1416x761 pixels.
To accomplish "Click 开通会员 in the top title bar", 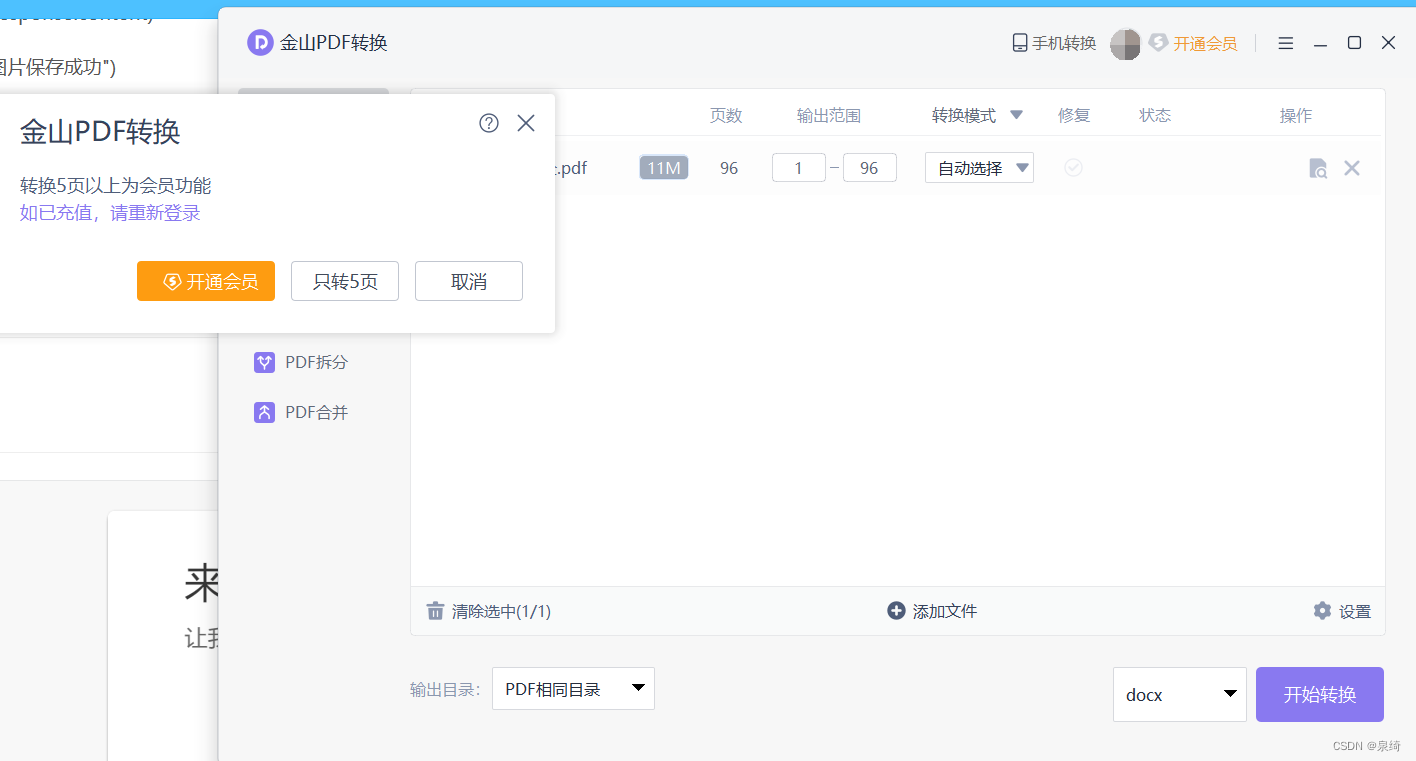I will click(x=1205, y=43).
